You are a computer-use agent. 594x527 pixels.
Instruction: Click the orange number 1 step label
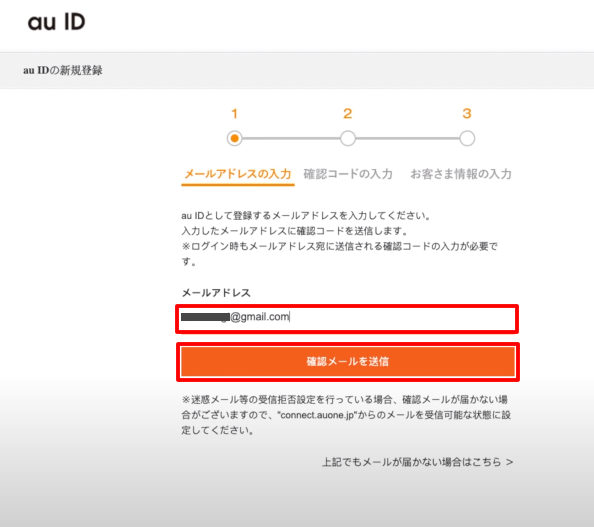(234, 114)
